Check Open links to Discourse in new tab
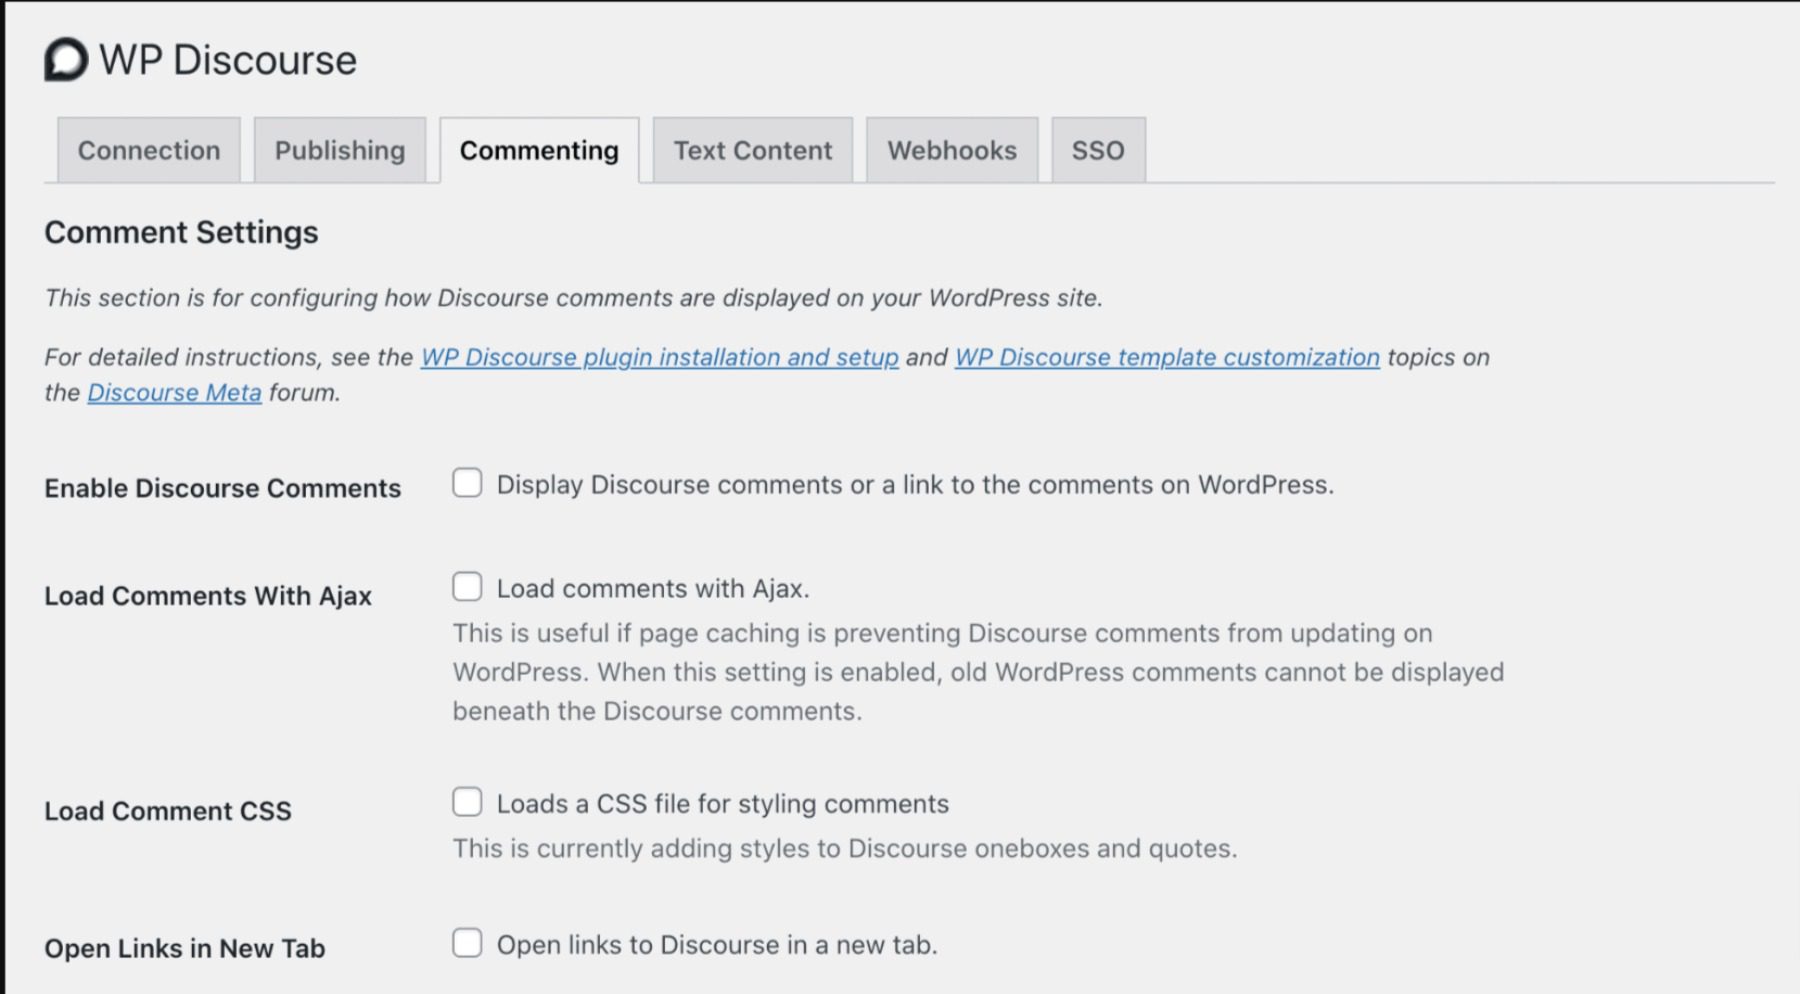Screen dimensions: 1800x994 (467, 943)
